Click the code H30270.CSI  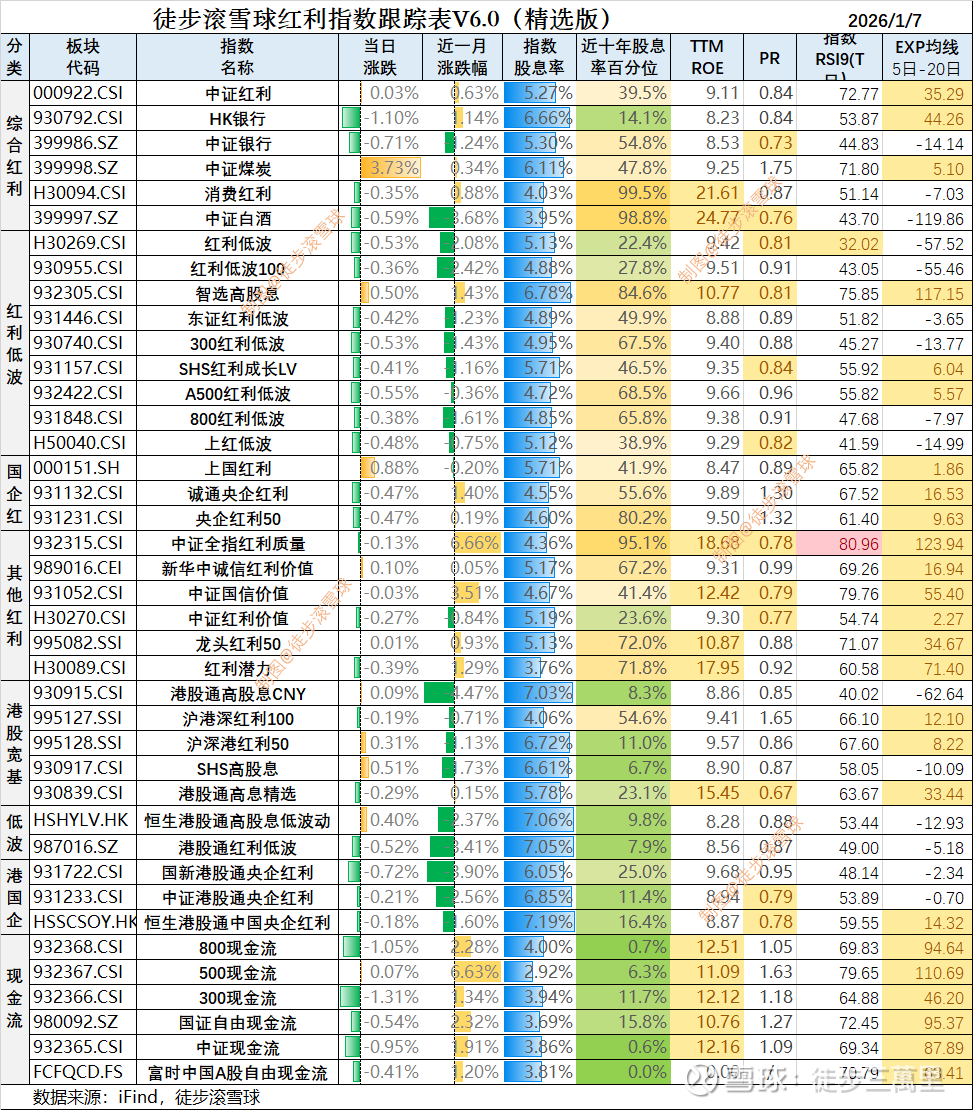click(79, 618)
